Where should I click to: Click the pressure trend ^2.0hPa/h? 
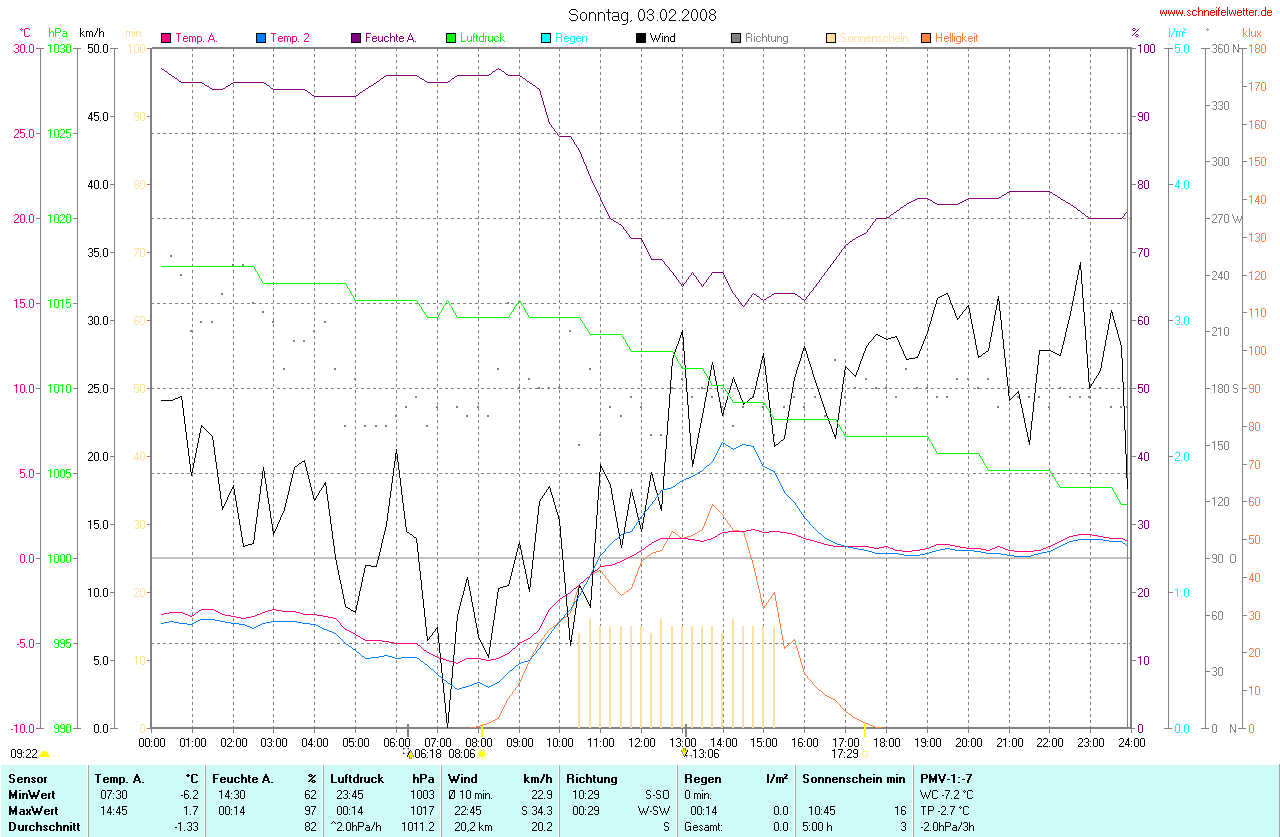tap(356, 827)
